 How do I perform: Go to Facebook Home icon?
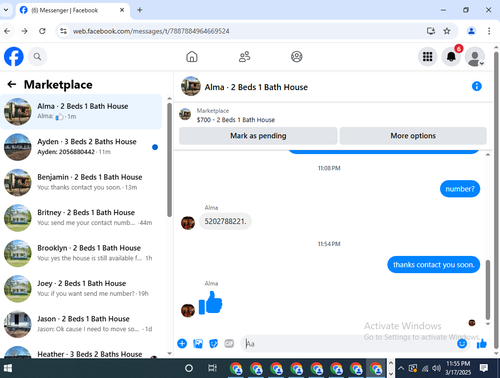coord(192,57)
